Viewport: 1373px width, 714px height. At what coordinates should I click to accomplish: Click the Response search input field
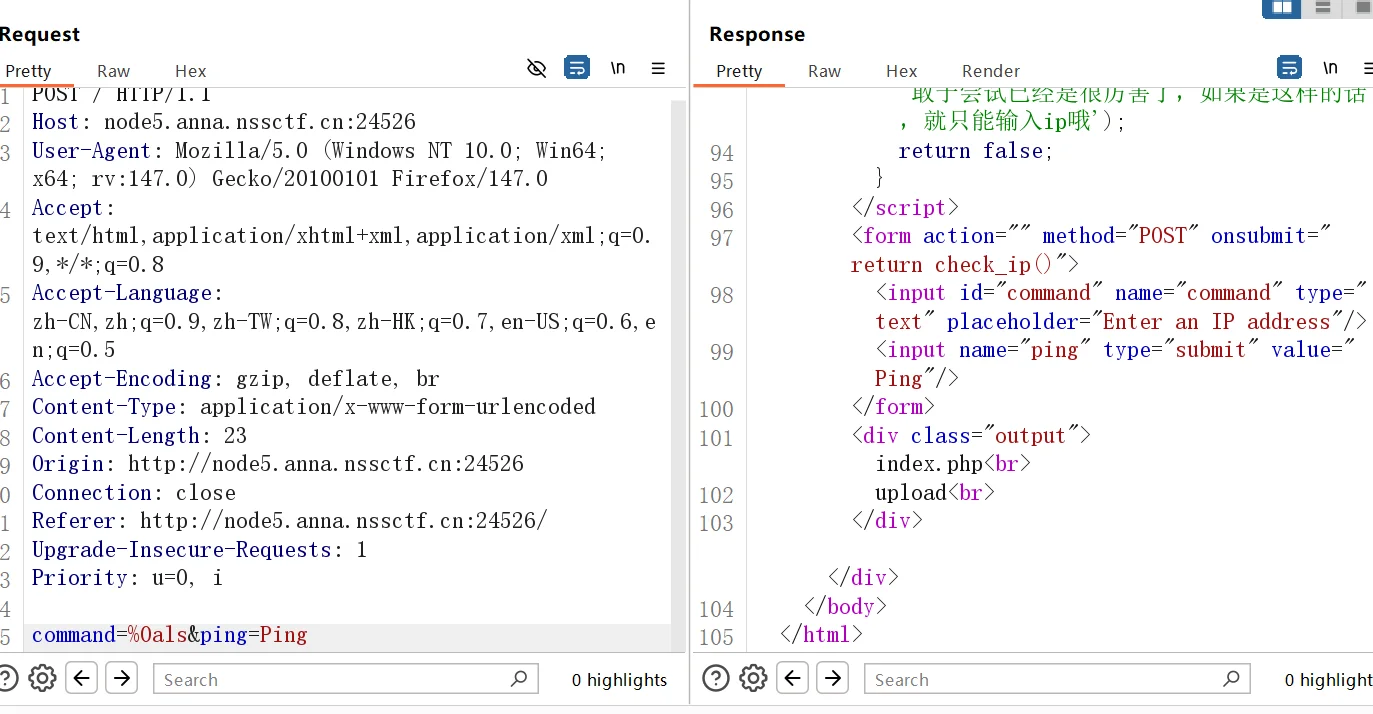click(x=1040, y=679)
